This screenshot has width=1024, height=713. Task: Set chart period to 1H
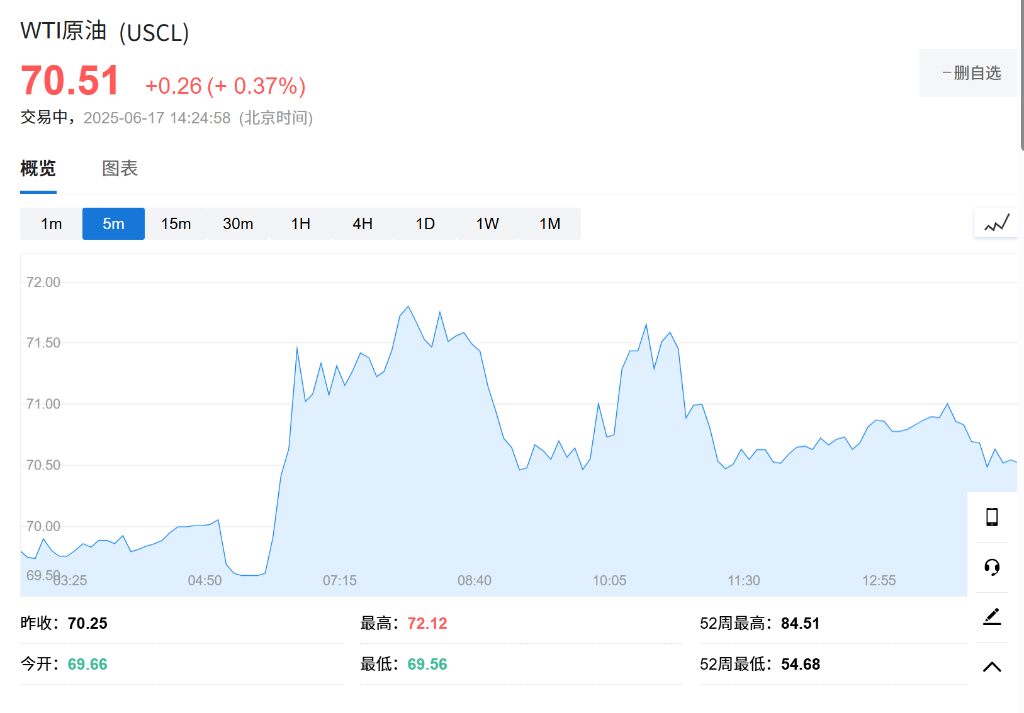pos(300,224)
